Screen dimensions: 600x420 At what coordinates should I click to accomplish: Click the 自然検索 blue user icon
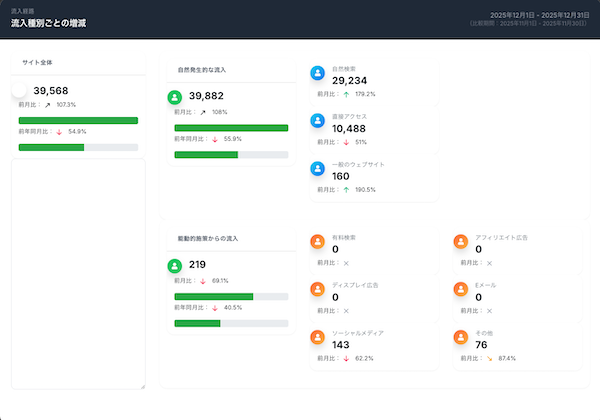coord(318,73)
